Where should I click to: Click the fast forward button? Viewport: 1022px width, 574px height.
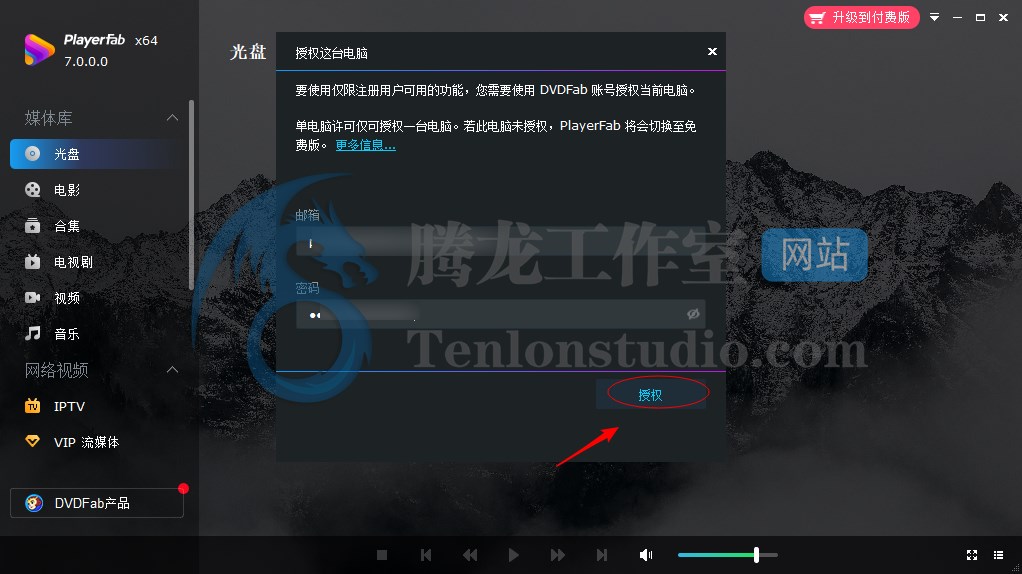[x=558, y=555]
